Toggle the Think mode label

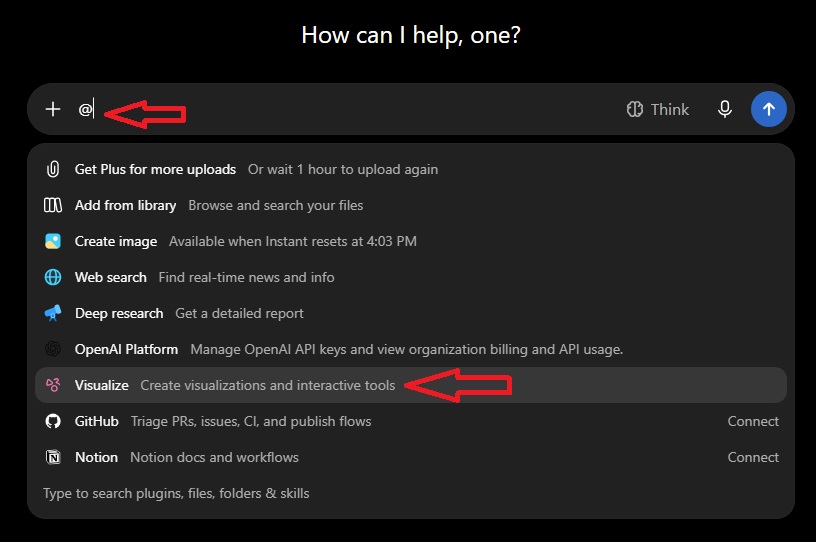[670, 109]
